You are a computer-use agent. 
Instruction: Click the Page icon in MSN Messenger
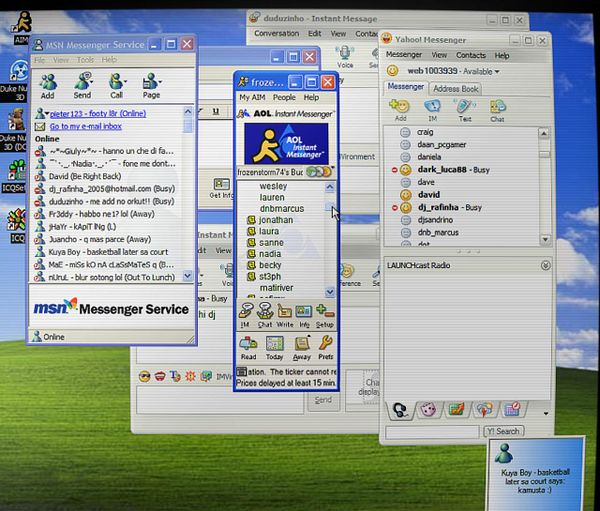click(x=151, y=86)
